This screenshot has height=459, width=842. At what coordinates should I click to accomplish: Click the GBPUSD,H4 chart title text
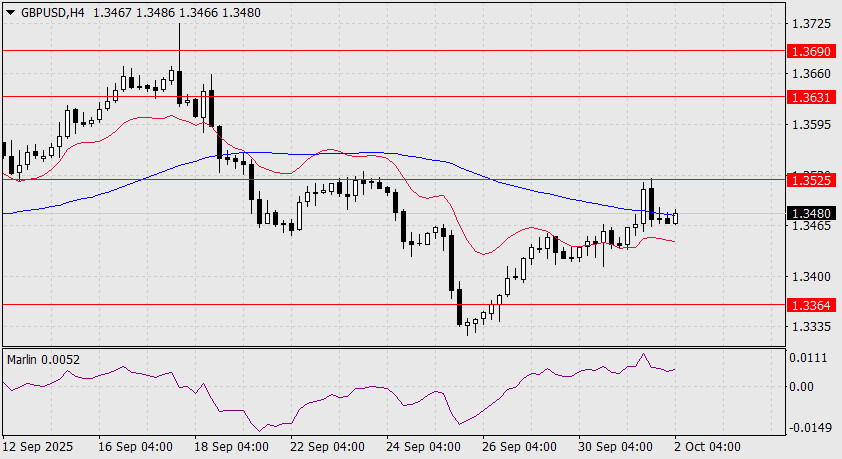(x=48, y=13)
